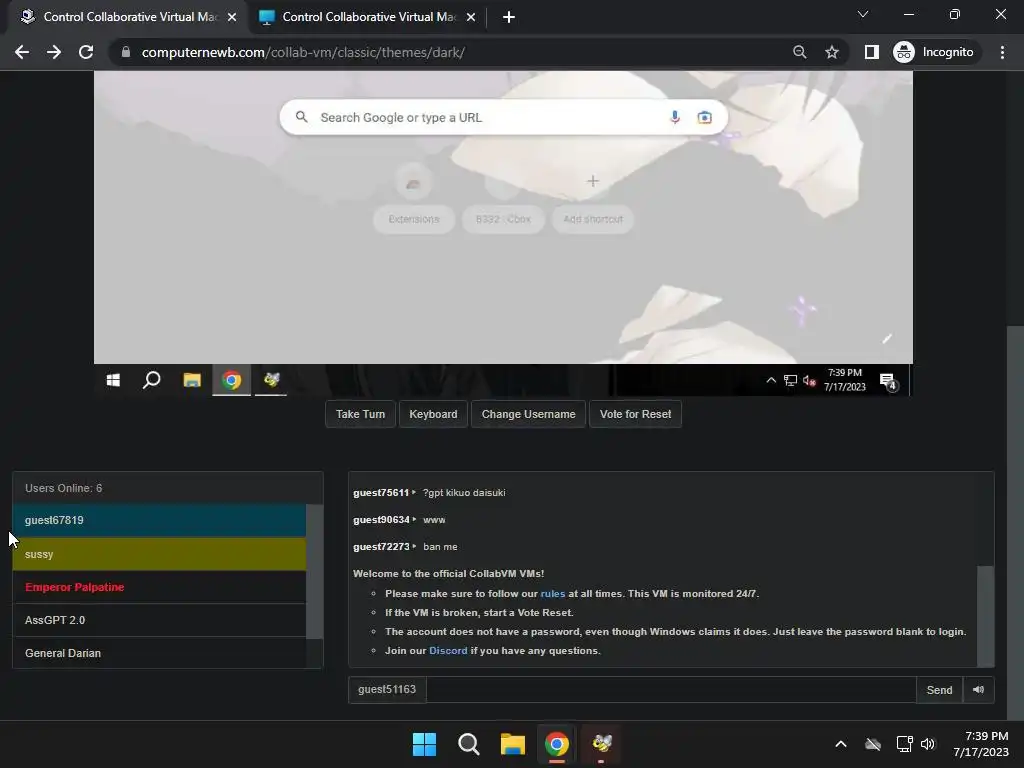Open host clock and date flyout
Screen dimensions: 1024x768
(x=981, y=744)
